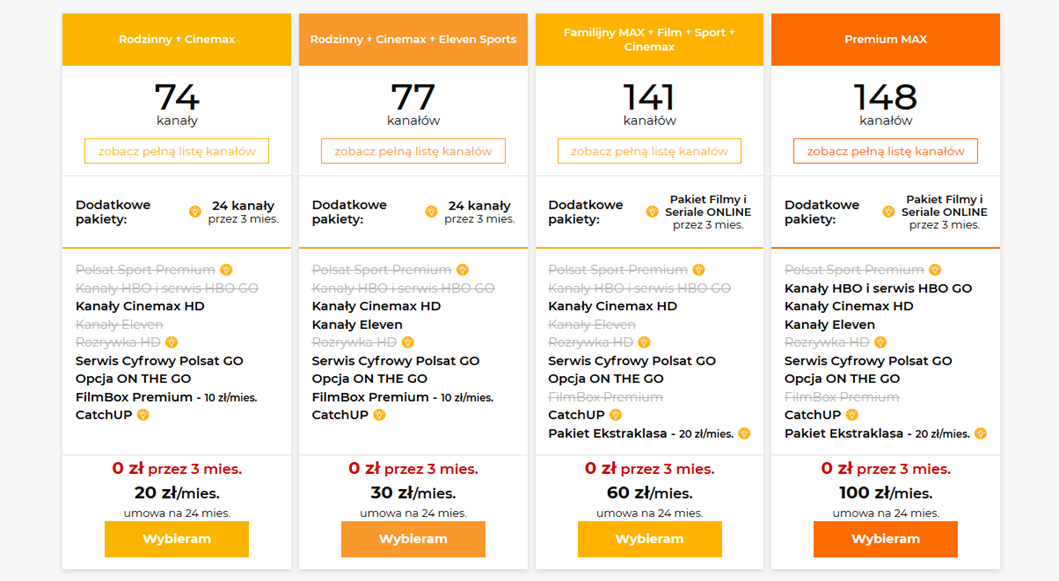Click the 24 kanały bonus icon in Rodzinny + Cinemax
This screenshot has width=1059, height=581.
[195, 212]
